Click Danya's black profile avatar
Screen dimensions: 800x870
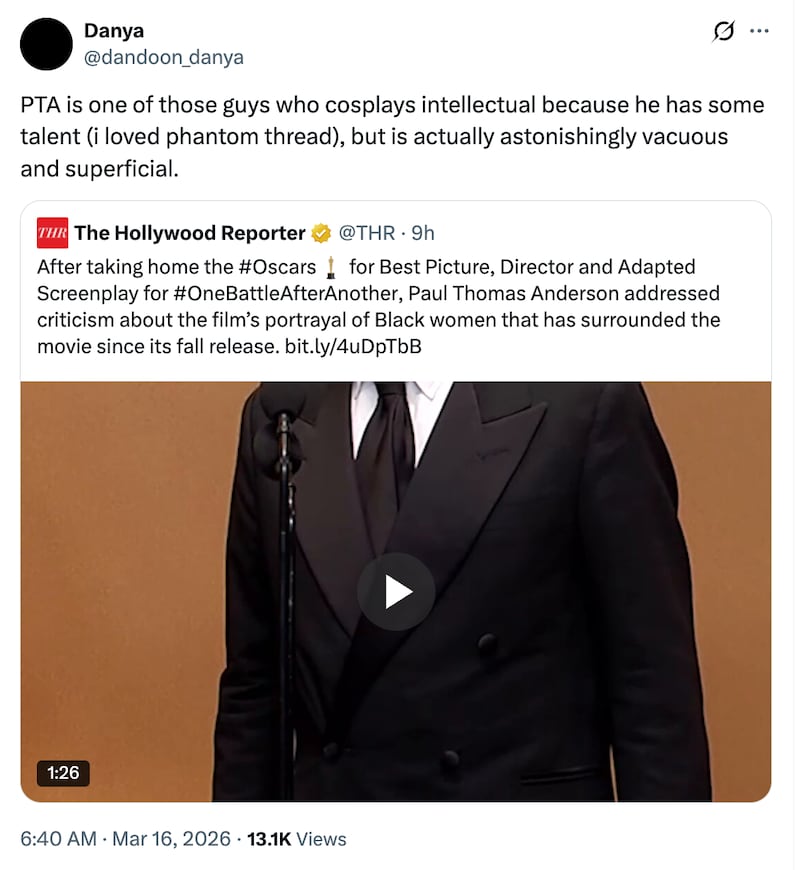(x=46, y=45)
